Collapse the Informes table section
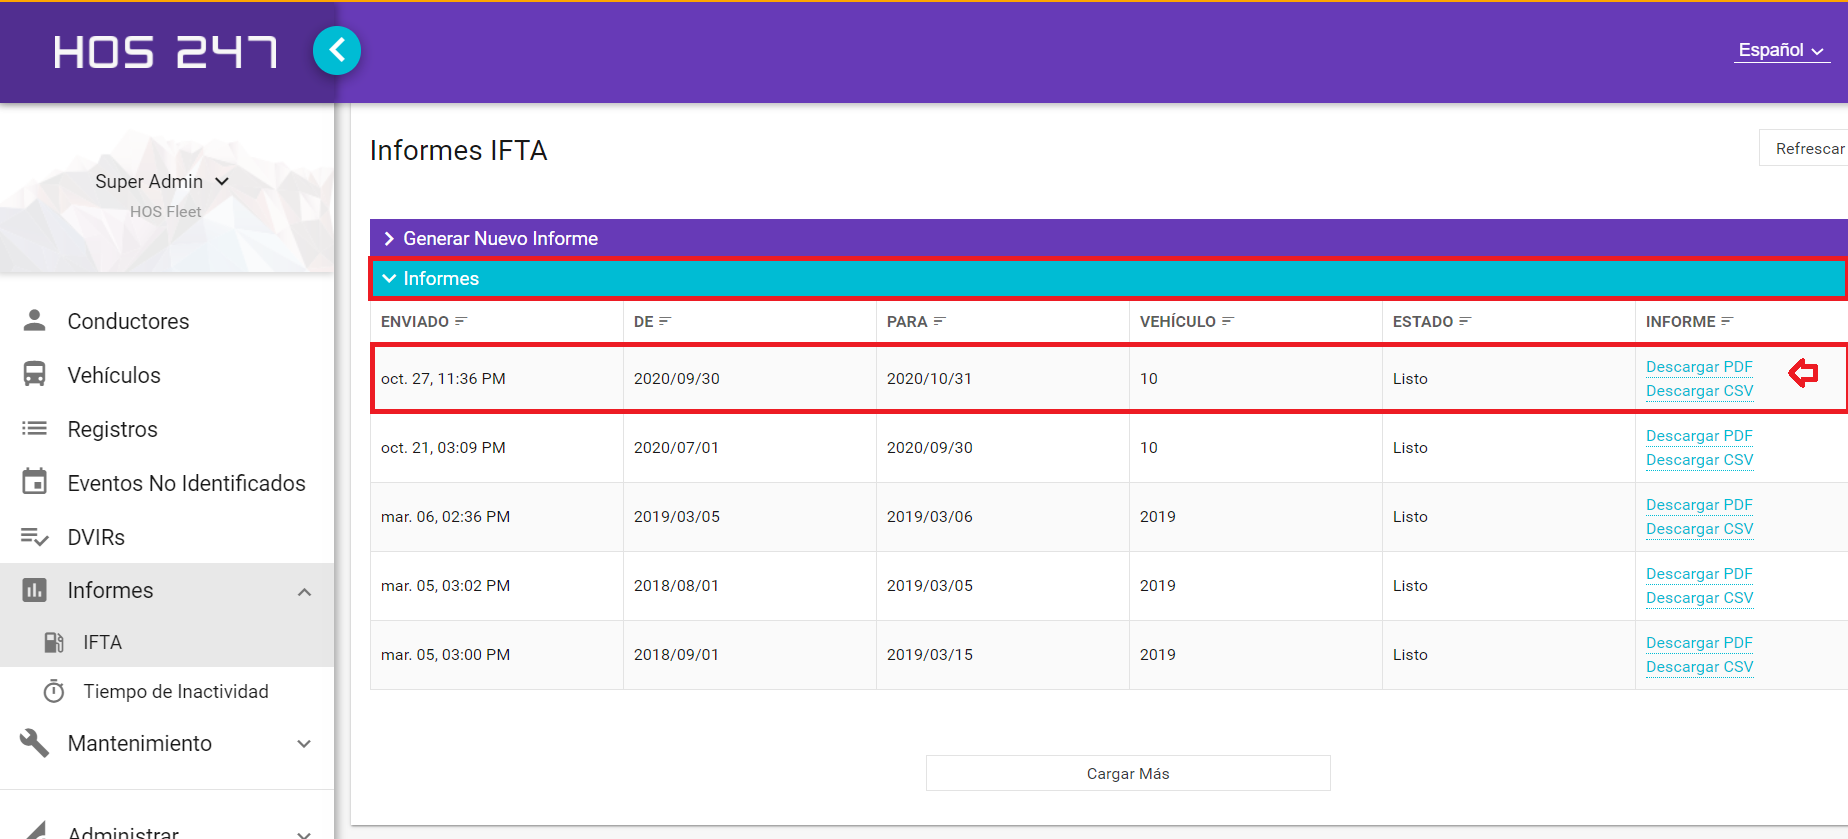Image resolution: width=1848 pixels, height=839 pixels. 1108,278
